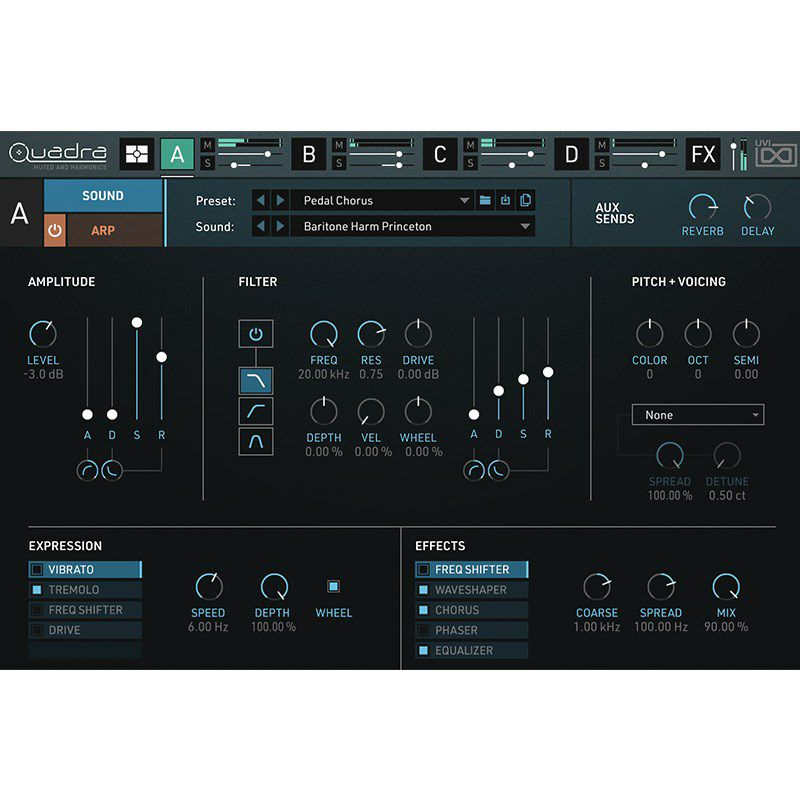800x800 pixels.
Task: Mute layer D with M button
Action: tap(602, 145)
